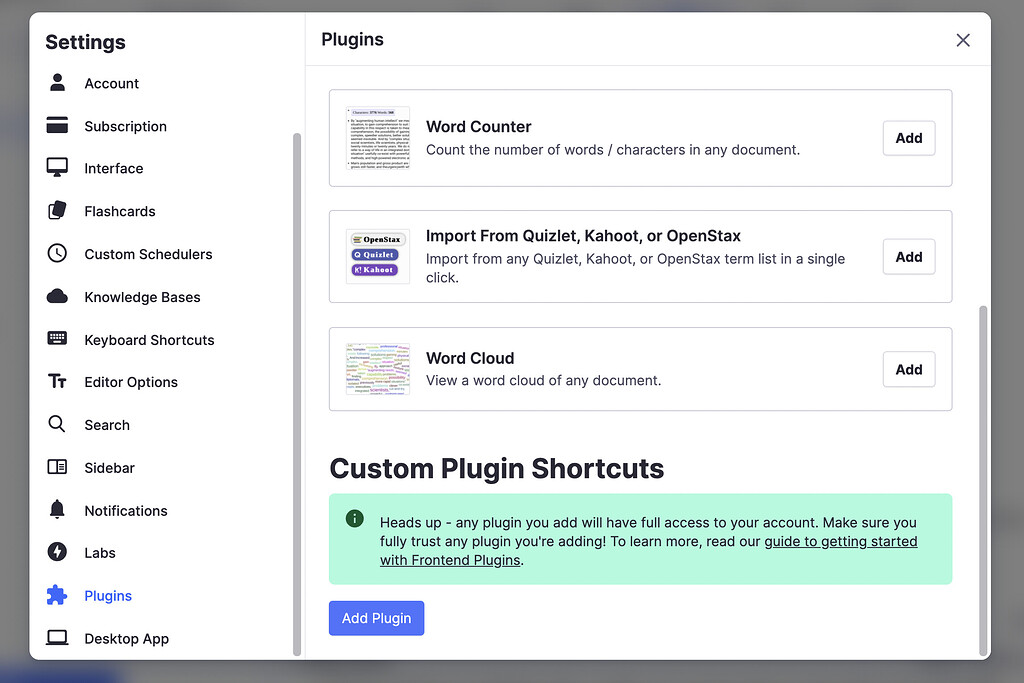Click the Plugins puzzle piece icon

(x=57, y=595)
